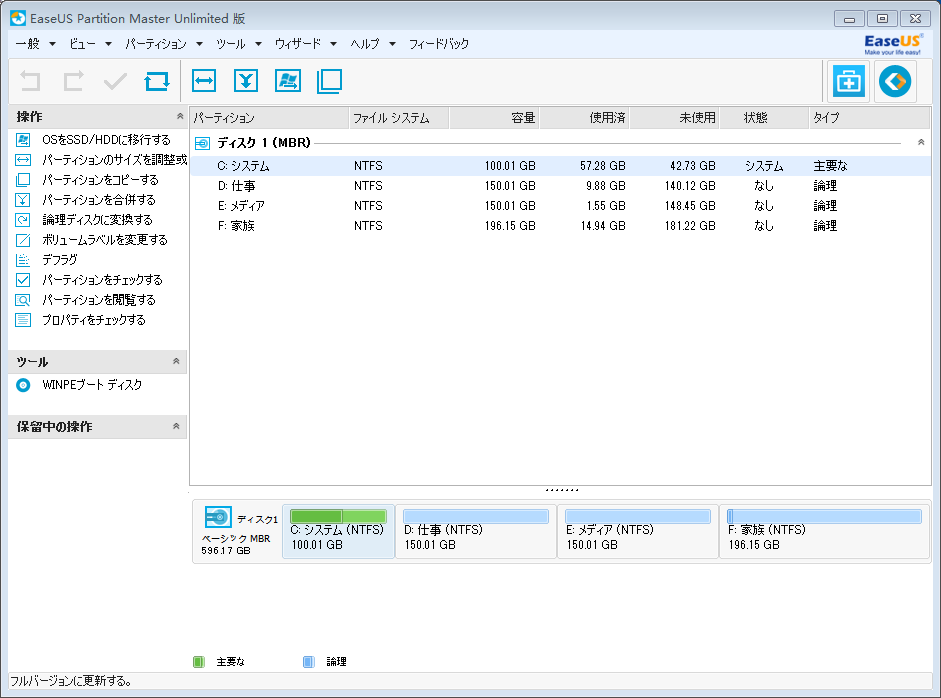Click the フルバージョンに更新する status bar text
Image resolution: width=941 pixels, height=698 pixels.
pos(71,681)
